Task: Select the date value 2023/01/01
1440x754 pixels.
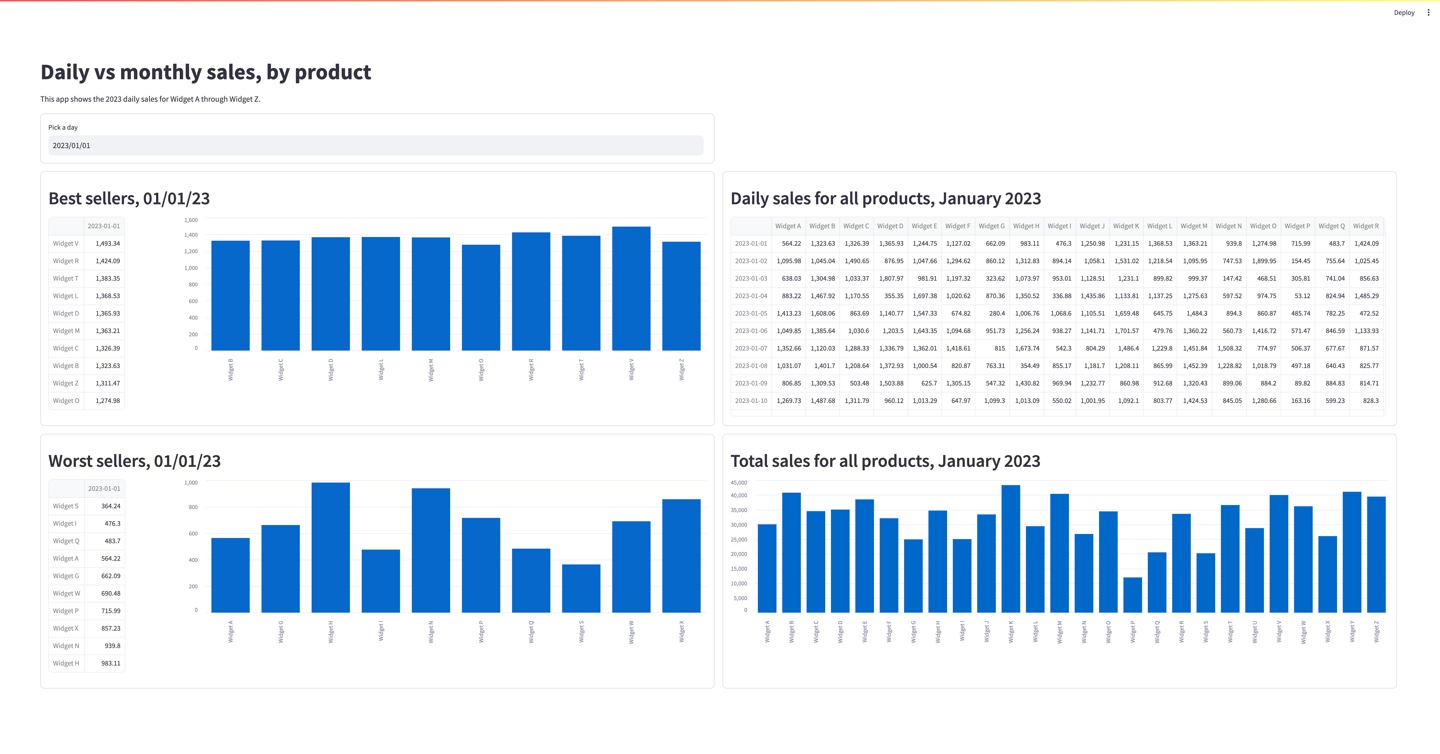Action: click(x=72, y=145)
